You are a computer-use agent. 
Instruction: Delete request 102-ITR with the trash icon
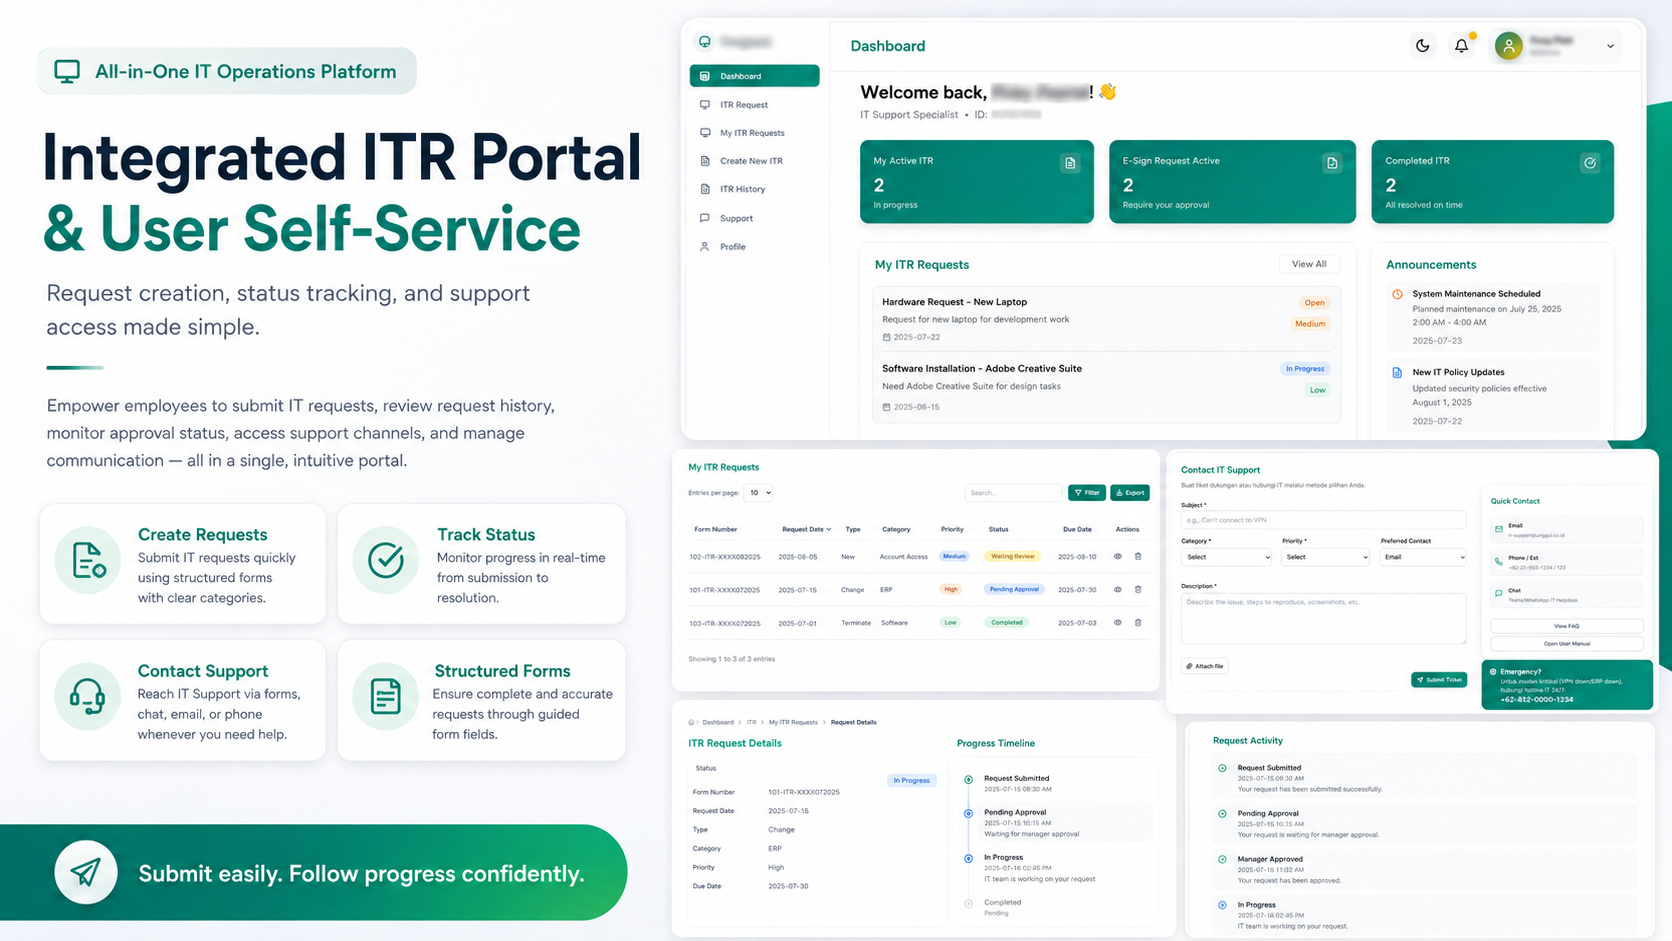1138,556
